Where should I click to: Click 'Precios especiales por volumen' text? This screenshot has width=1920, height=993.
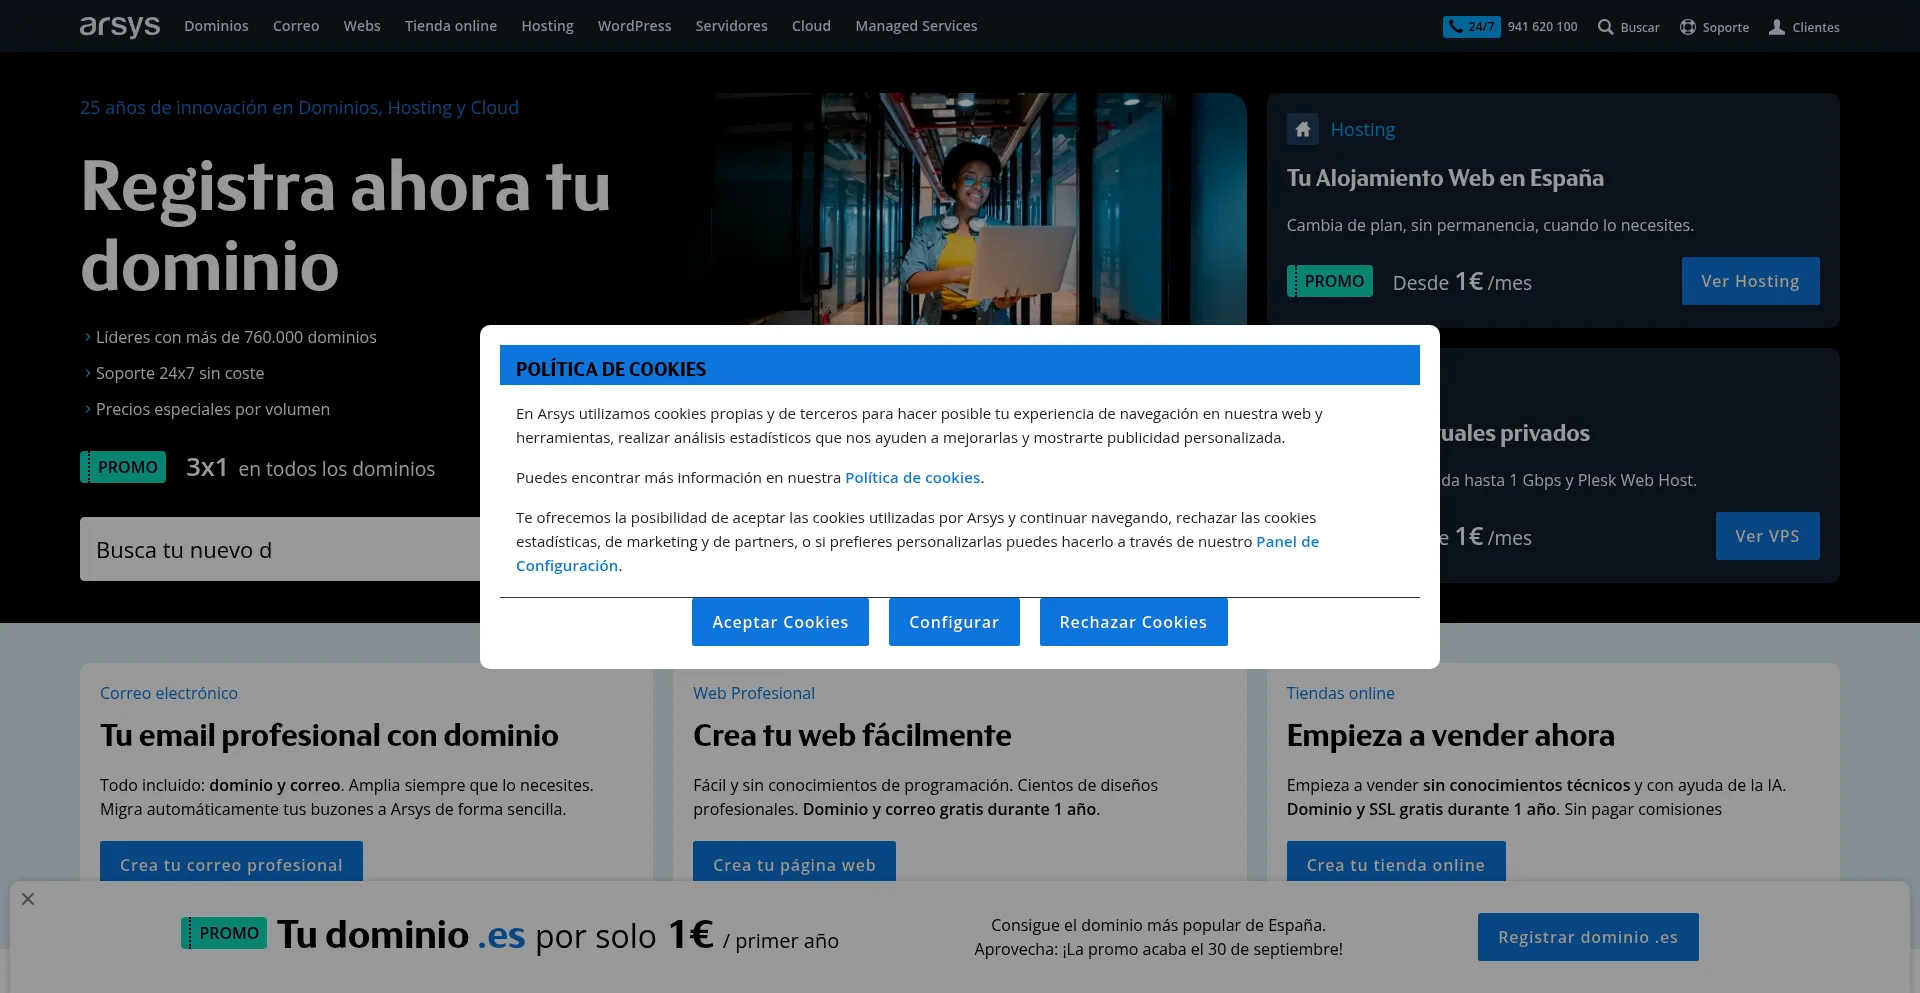213,409
